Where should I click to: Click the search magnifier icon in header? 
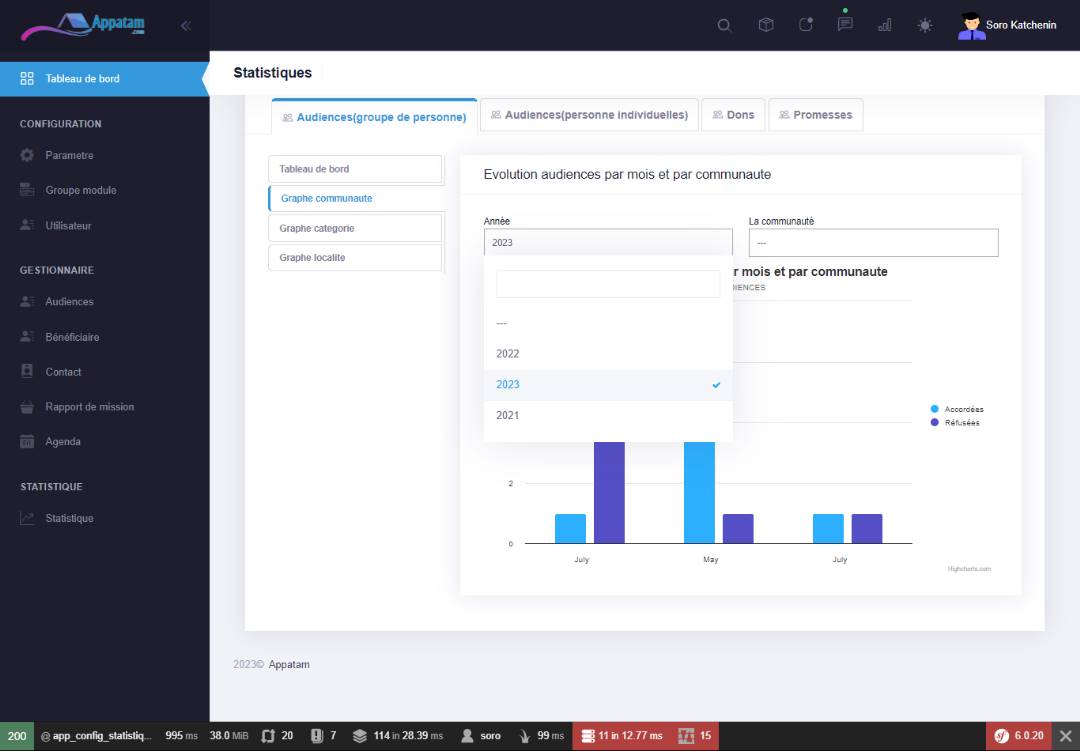724,25
